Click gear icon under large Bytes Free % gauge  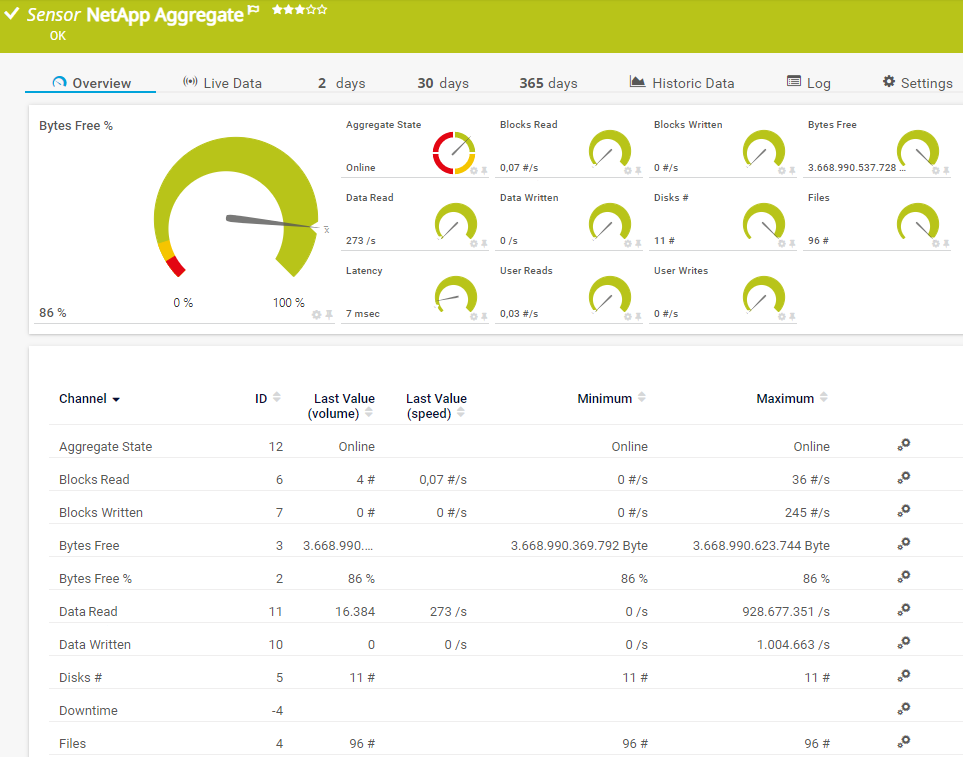(x=316, y=315)
